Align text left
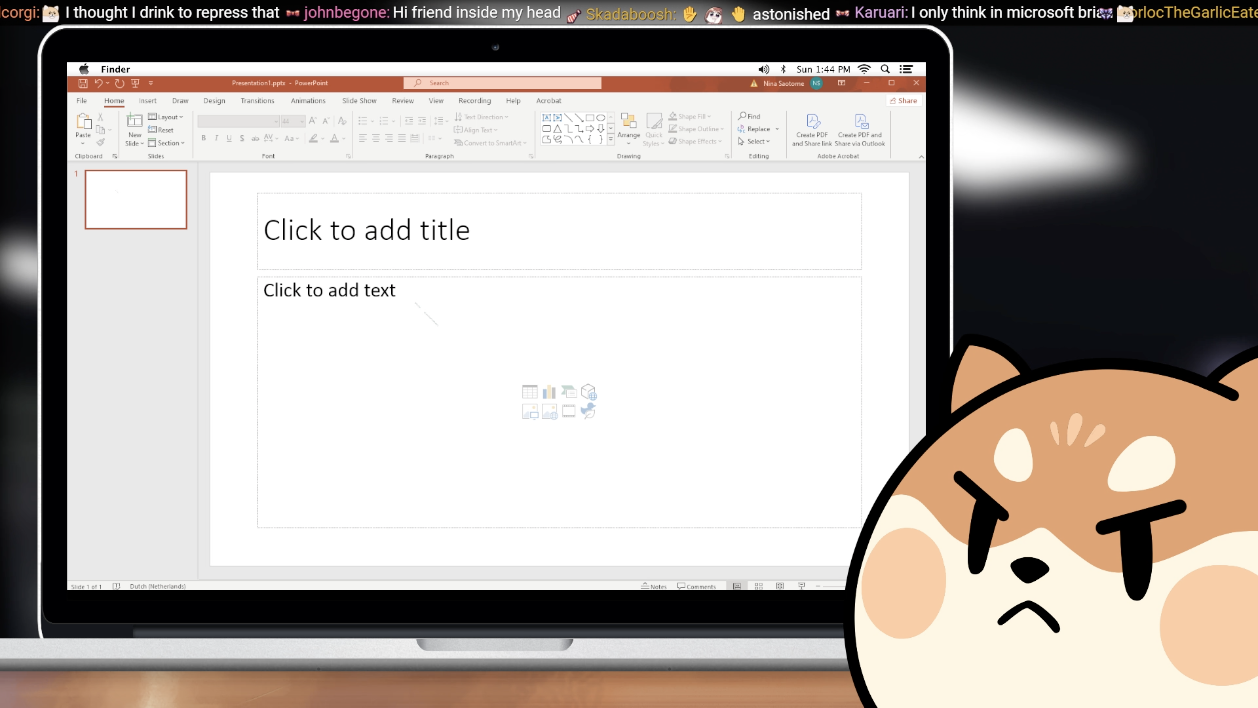1258x708 pixels. pos(363,138)
